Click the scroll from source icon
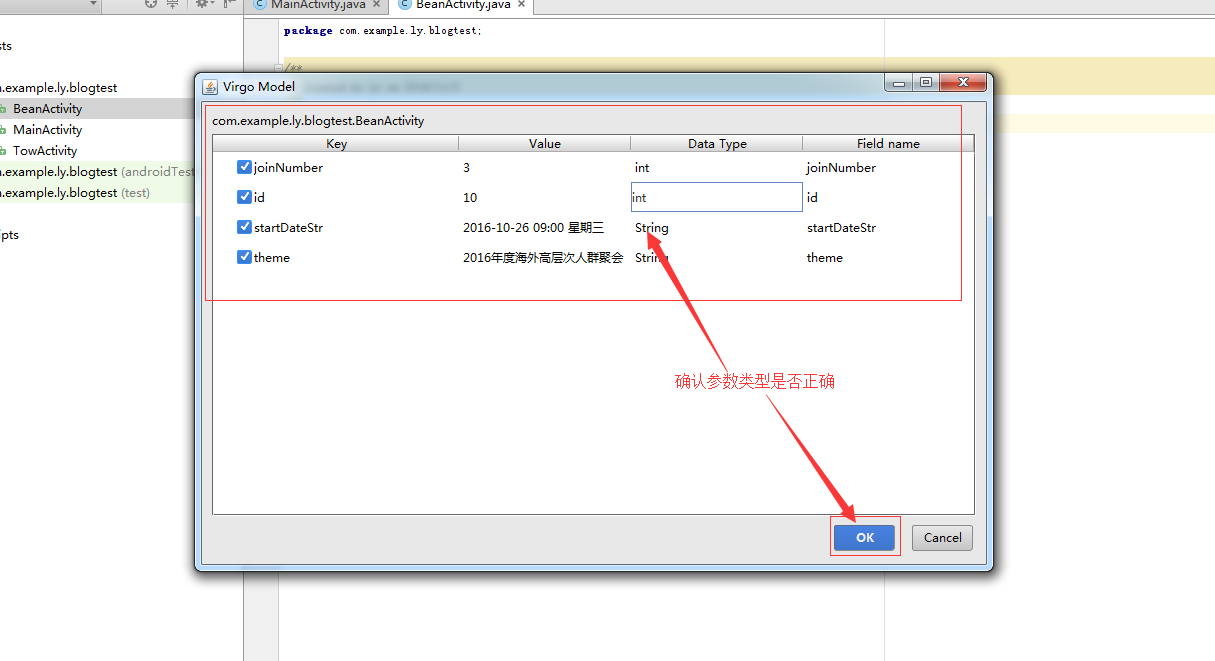The height and width of the screenshot is (661, 1215). click(x=151, y=4)
